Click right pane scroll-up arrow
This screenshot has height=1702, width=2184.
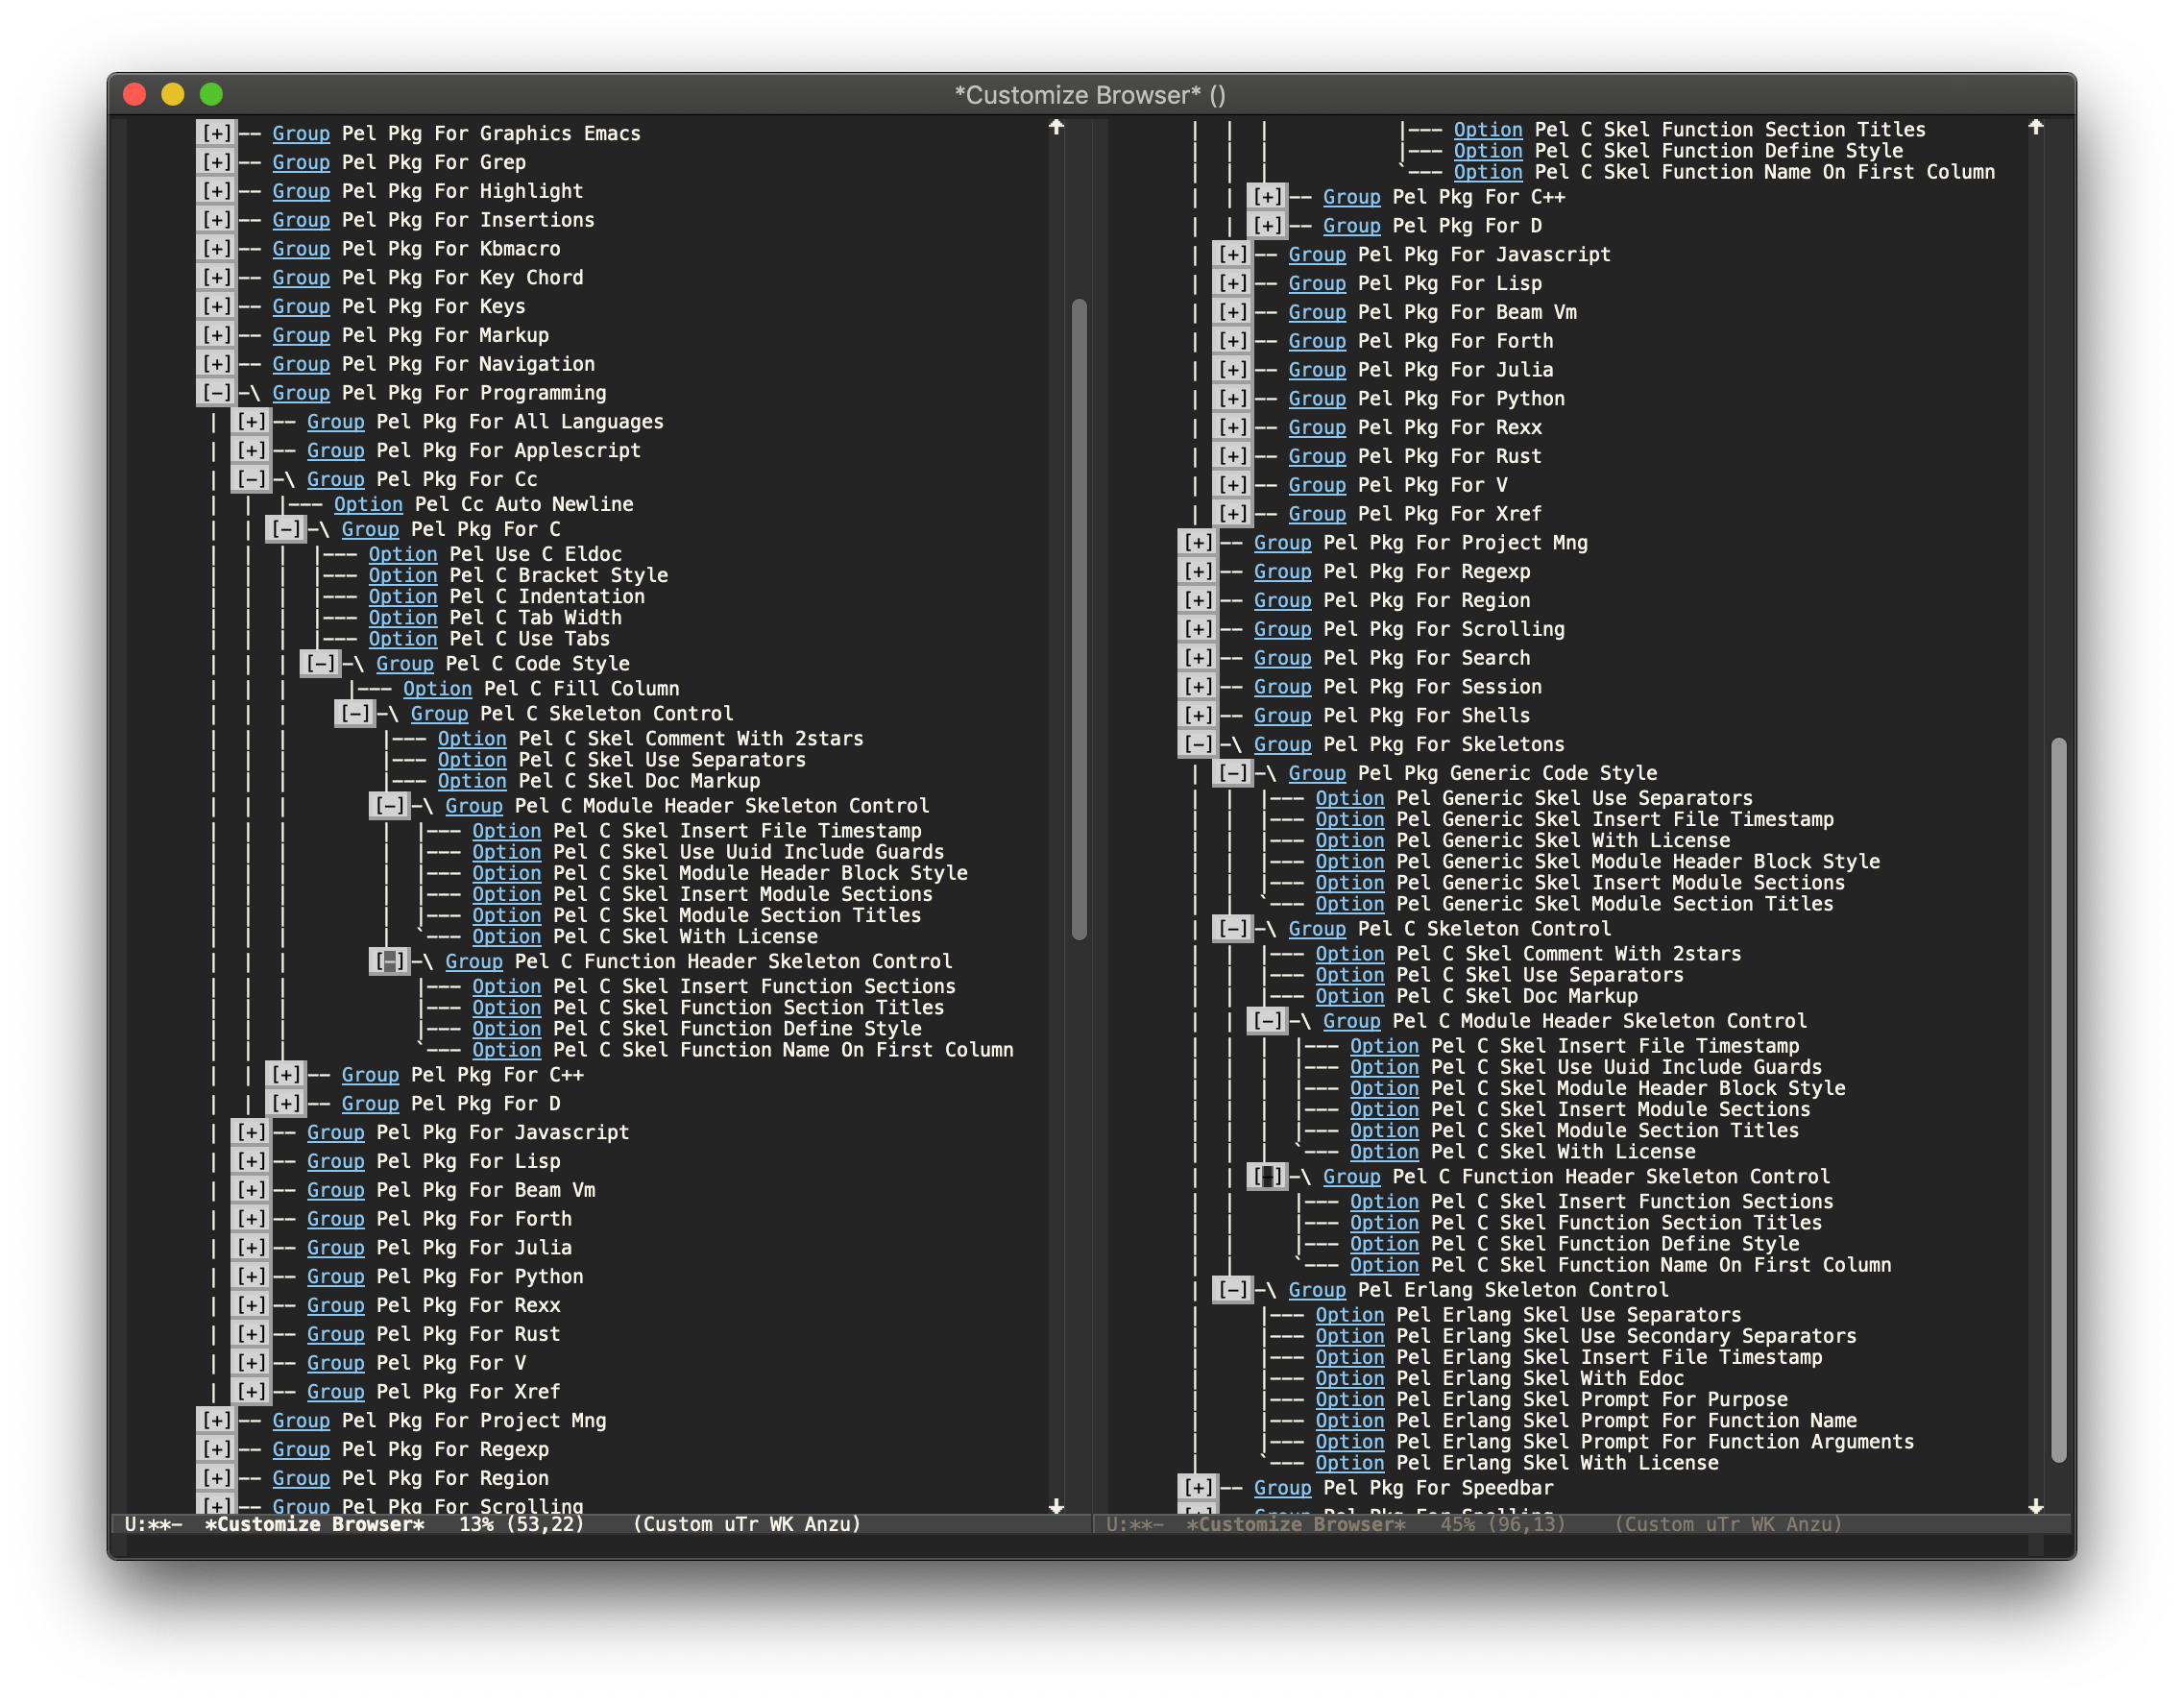(2035, 127)
